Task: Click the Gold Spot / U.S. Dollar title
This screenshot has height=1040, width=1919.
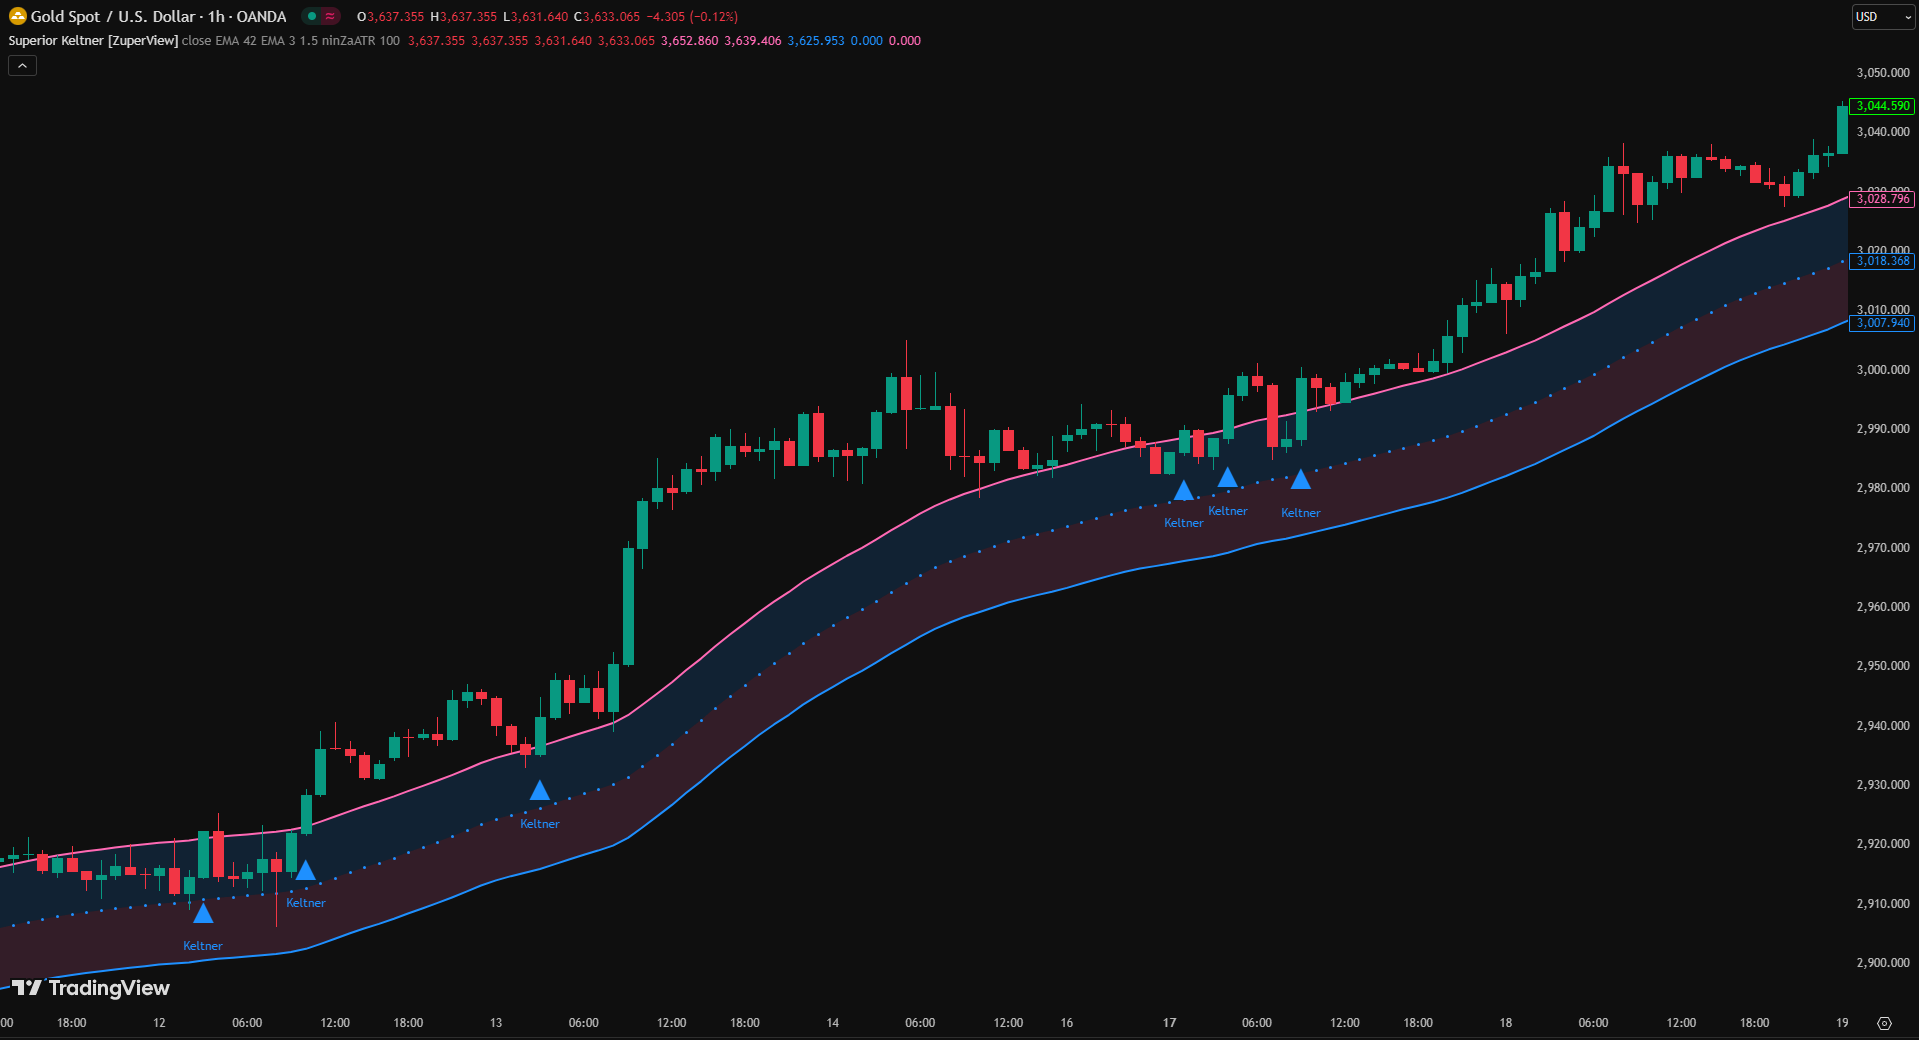Action: tap(158, 17)
